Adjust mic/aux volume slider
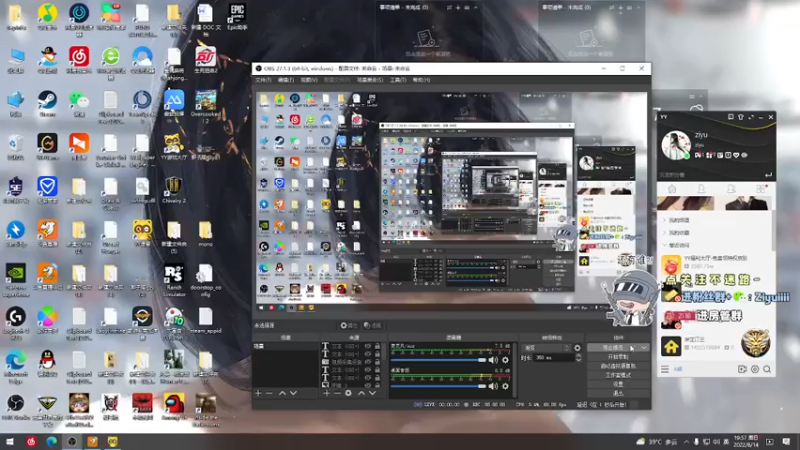Image resolution: width=800 pixels, height=450 pixels. [438, 360]
